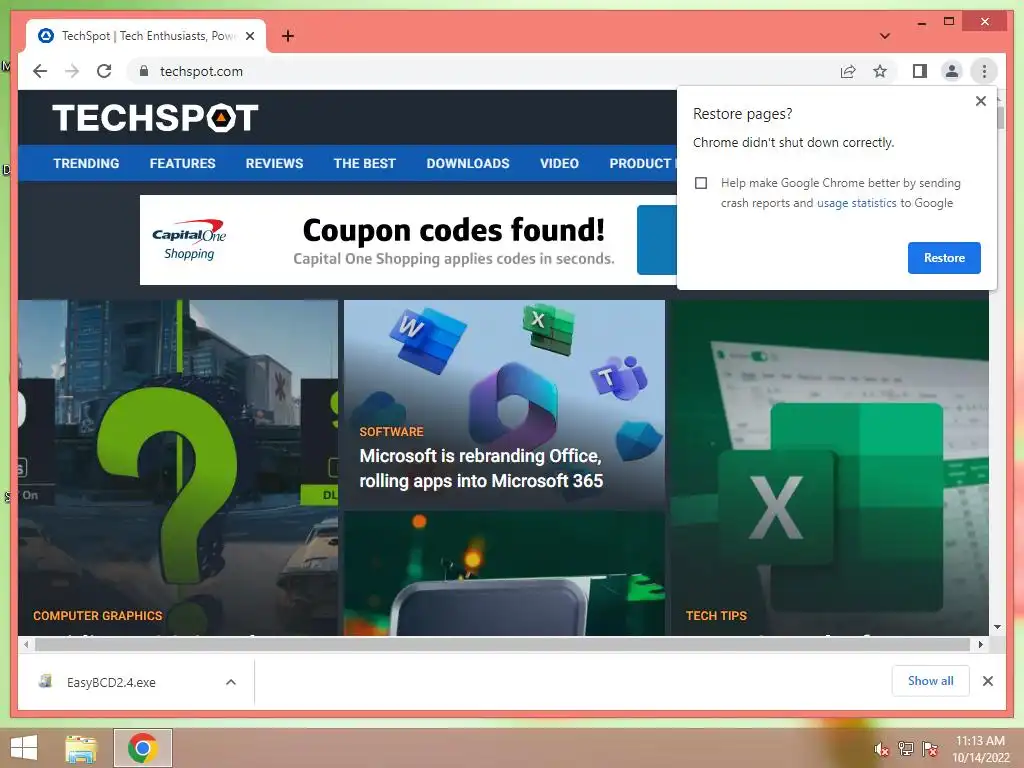Minimize the Chrome window

pyautogui.click(x=921, y=23)
